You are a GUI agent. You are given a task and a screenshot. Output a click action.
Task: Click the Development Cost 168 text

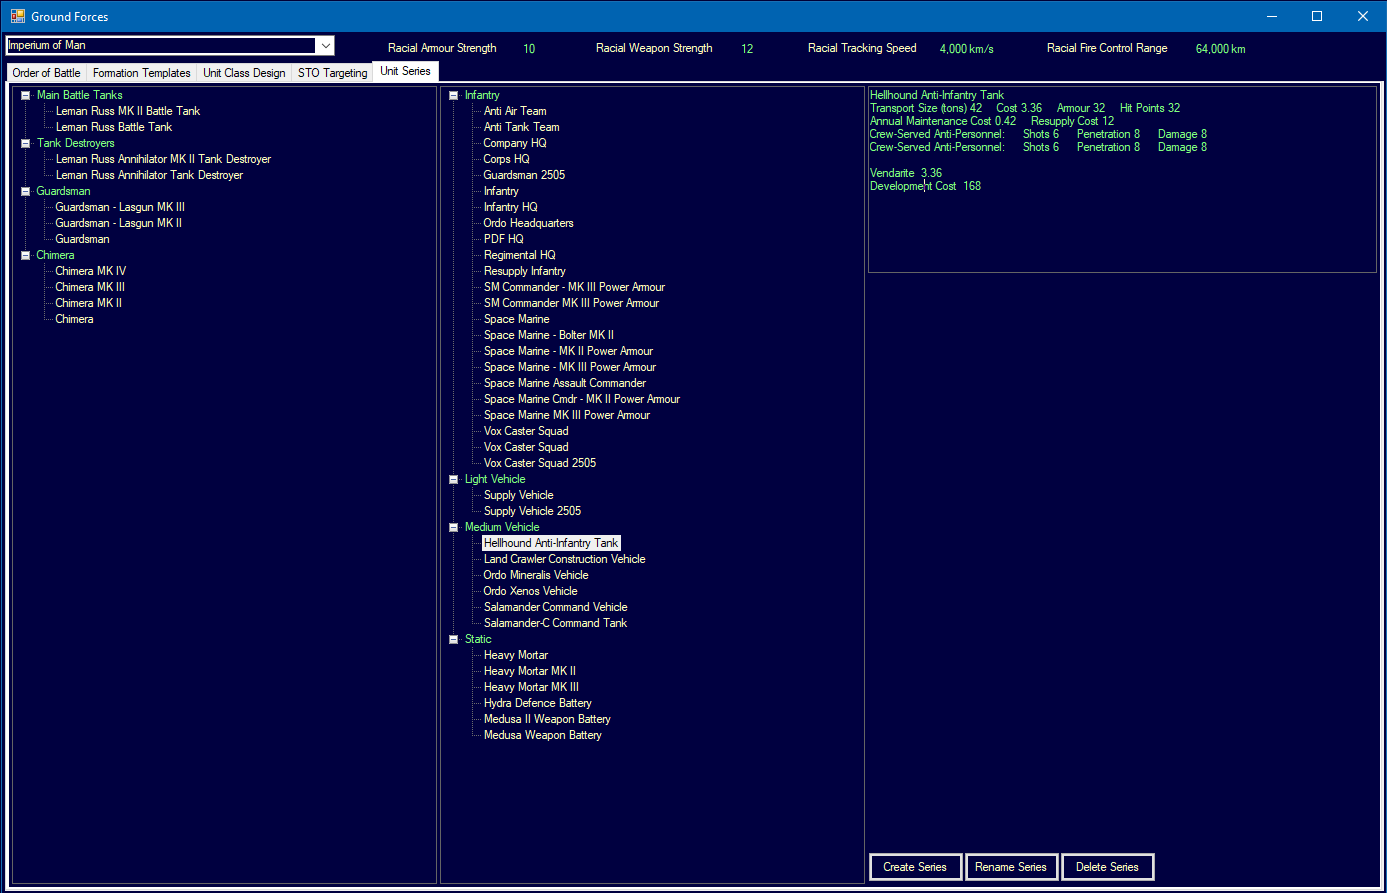925,186
